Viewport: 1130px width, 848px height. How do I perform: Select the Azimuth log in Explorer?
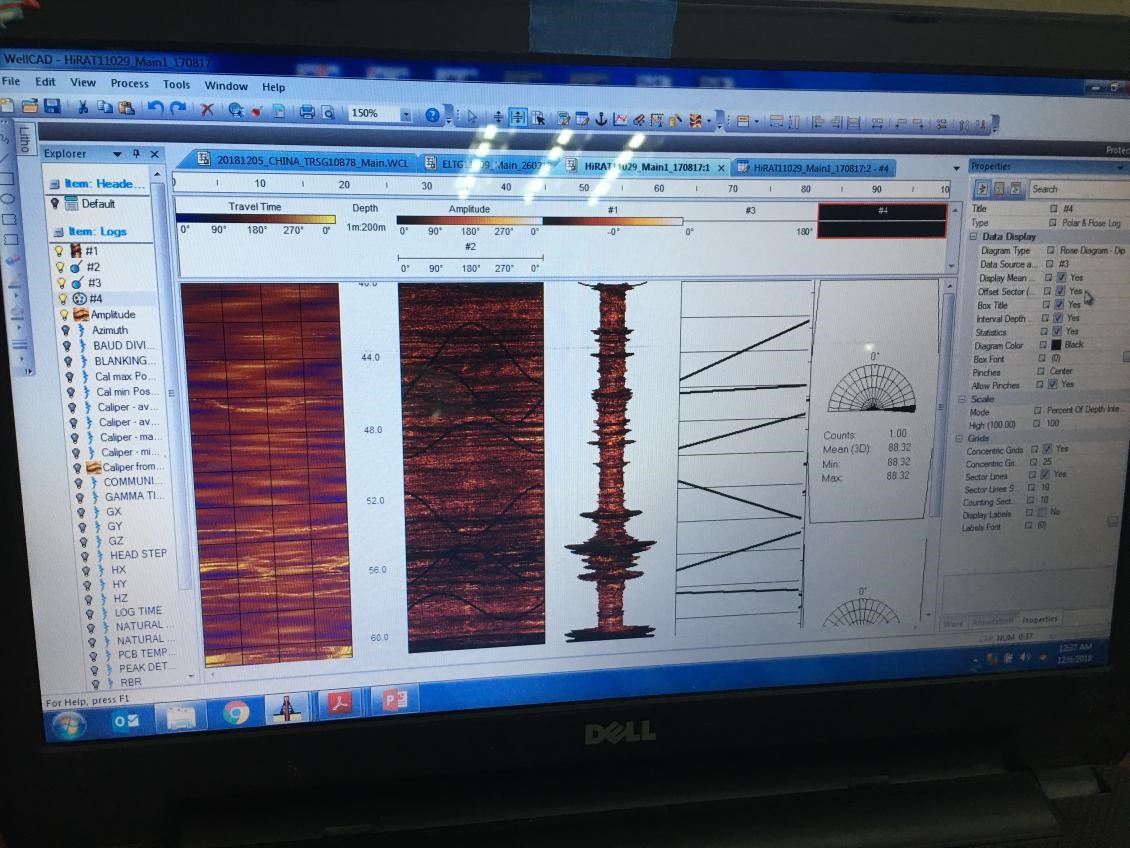tap(110, 330)
